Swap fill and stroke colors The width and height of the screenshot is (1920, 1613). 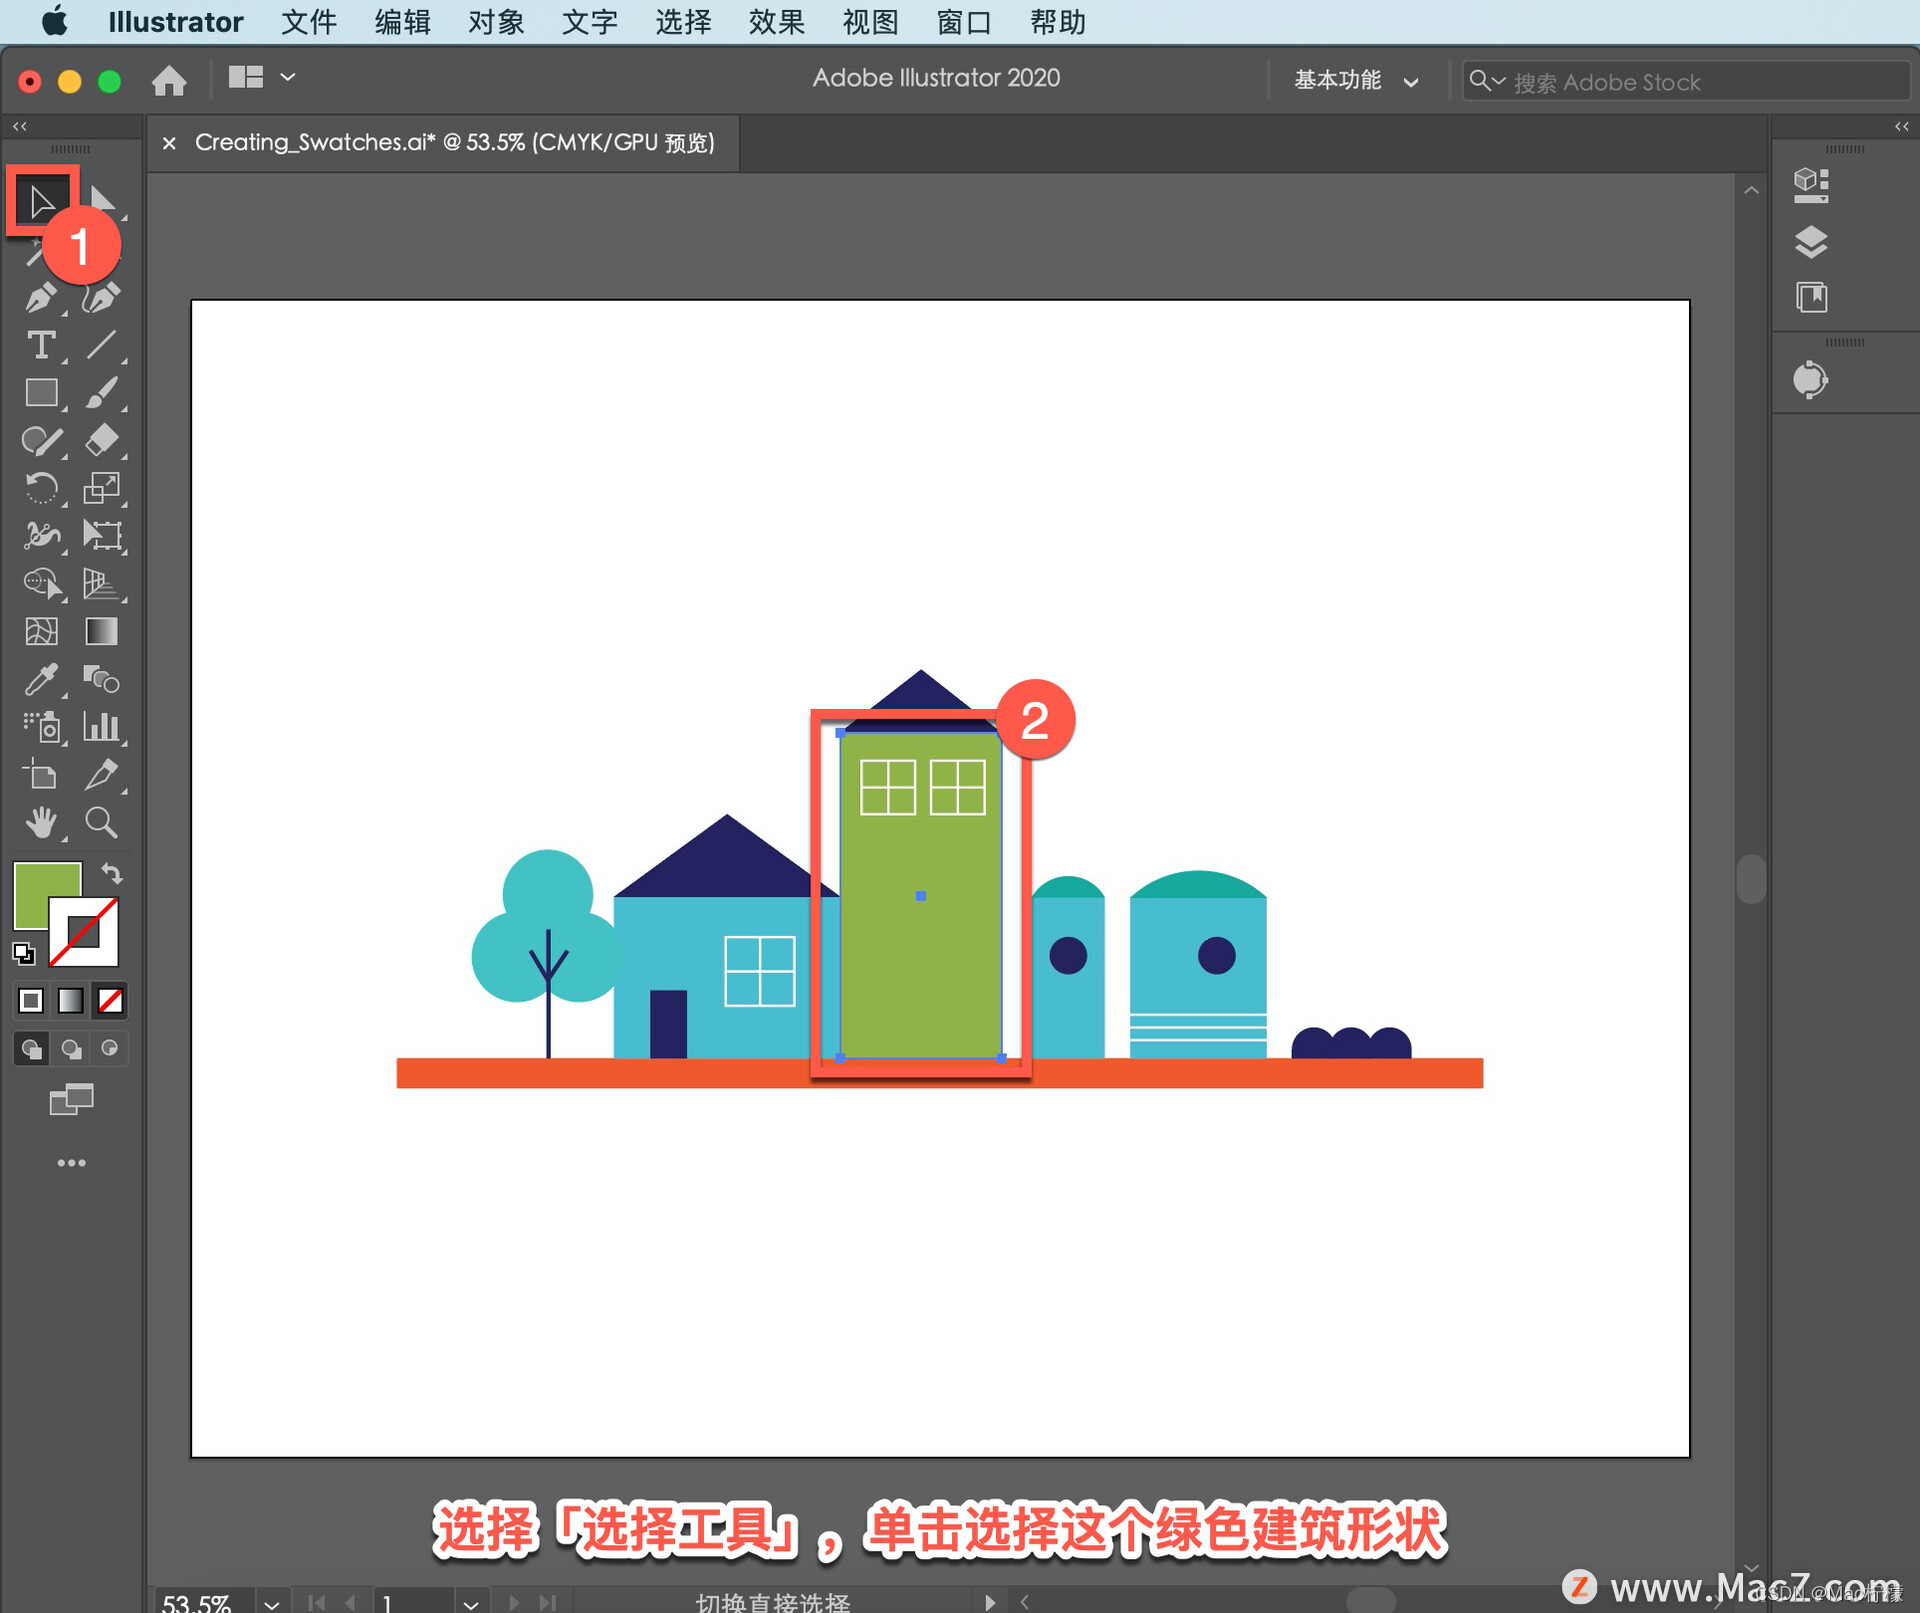112,874
